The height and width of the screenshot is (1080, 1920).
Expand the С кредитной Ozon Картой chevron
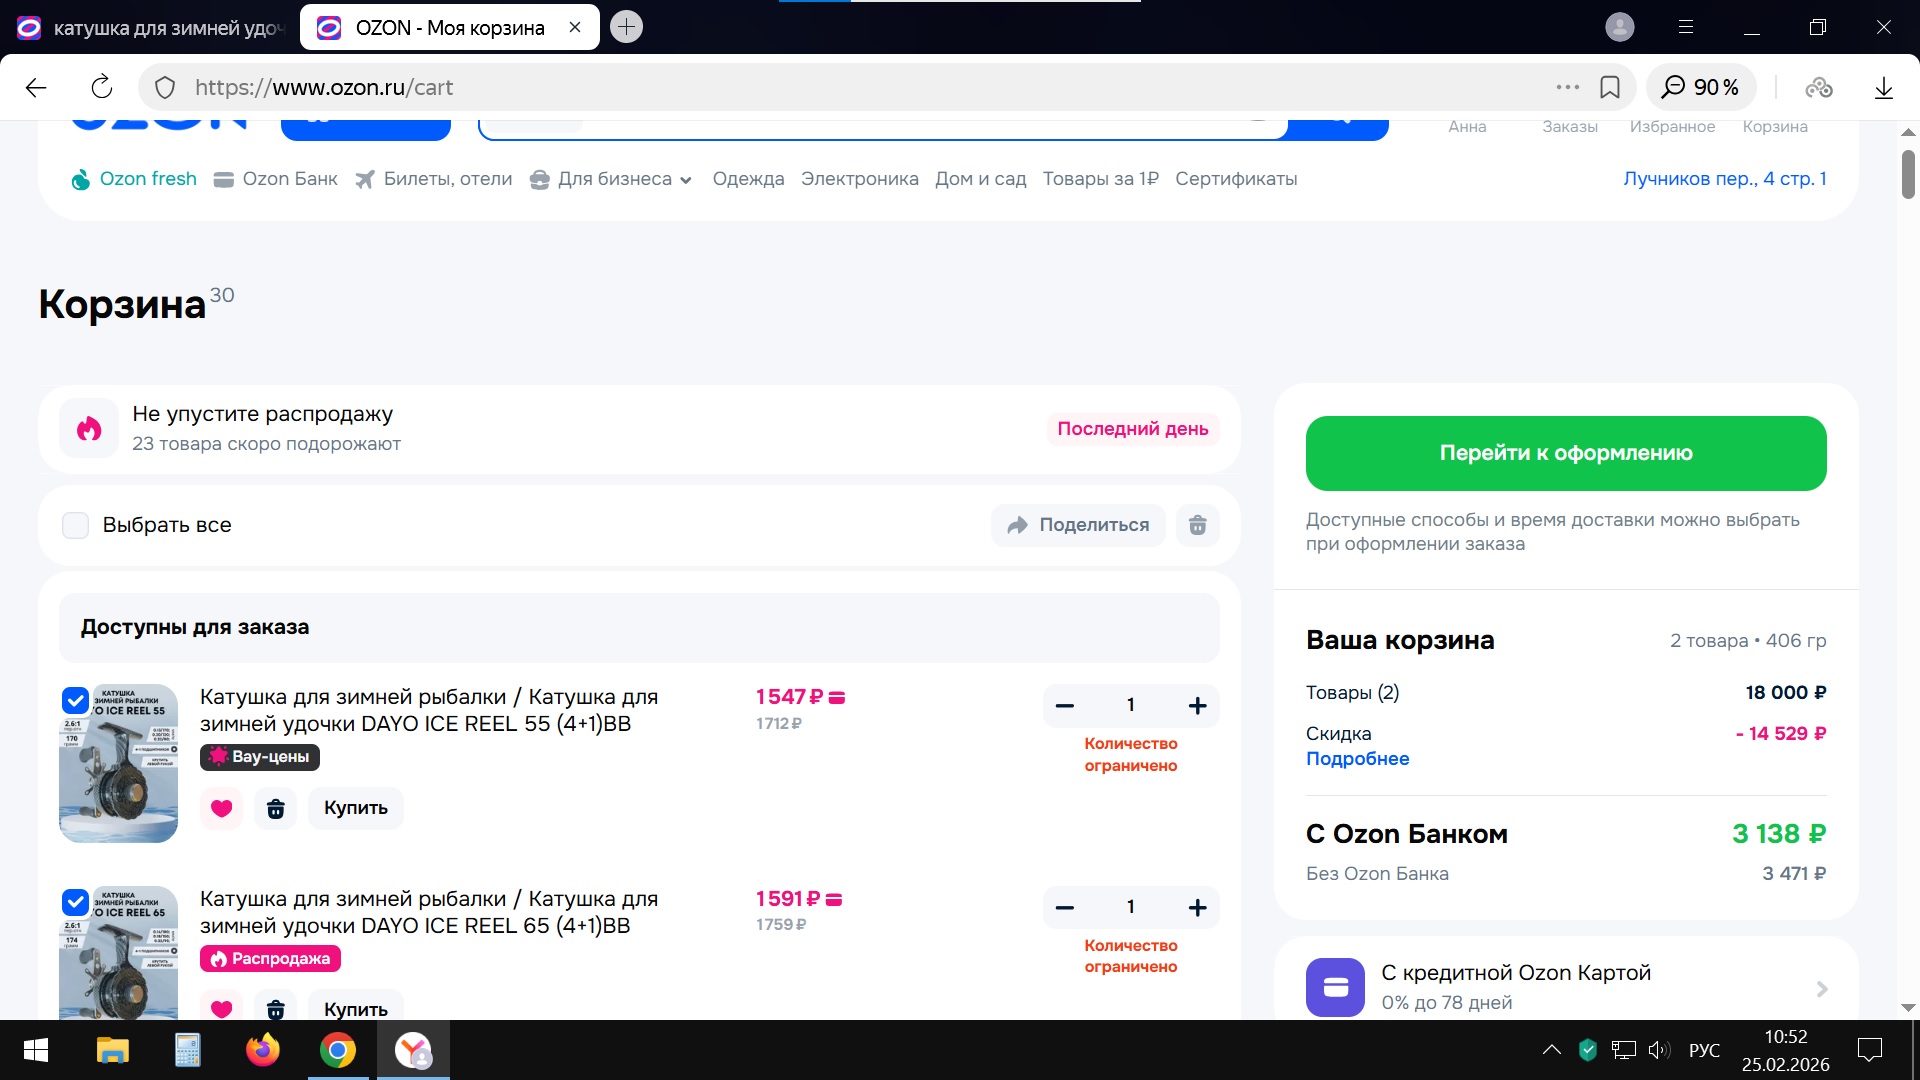coord(1821,988)
